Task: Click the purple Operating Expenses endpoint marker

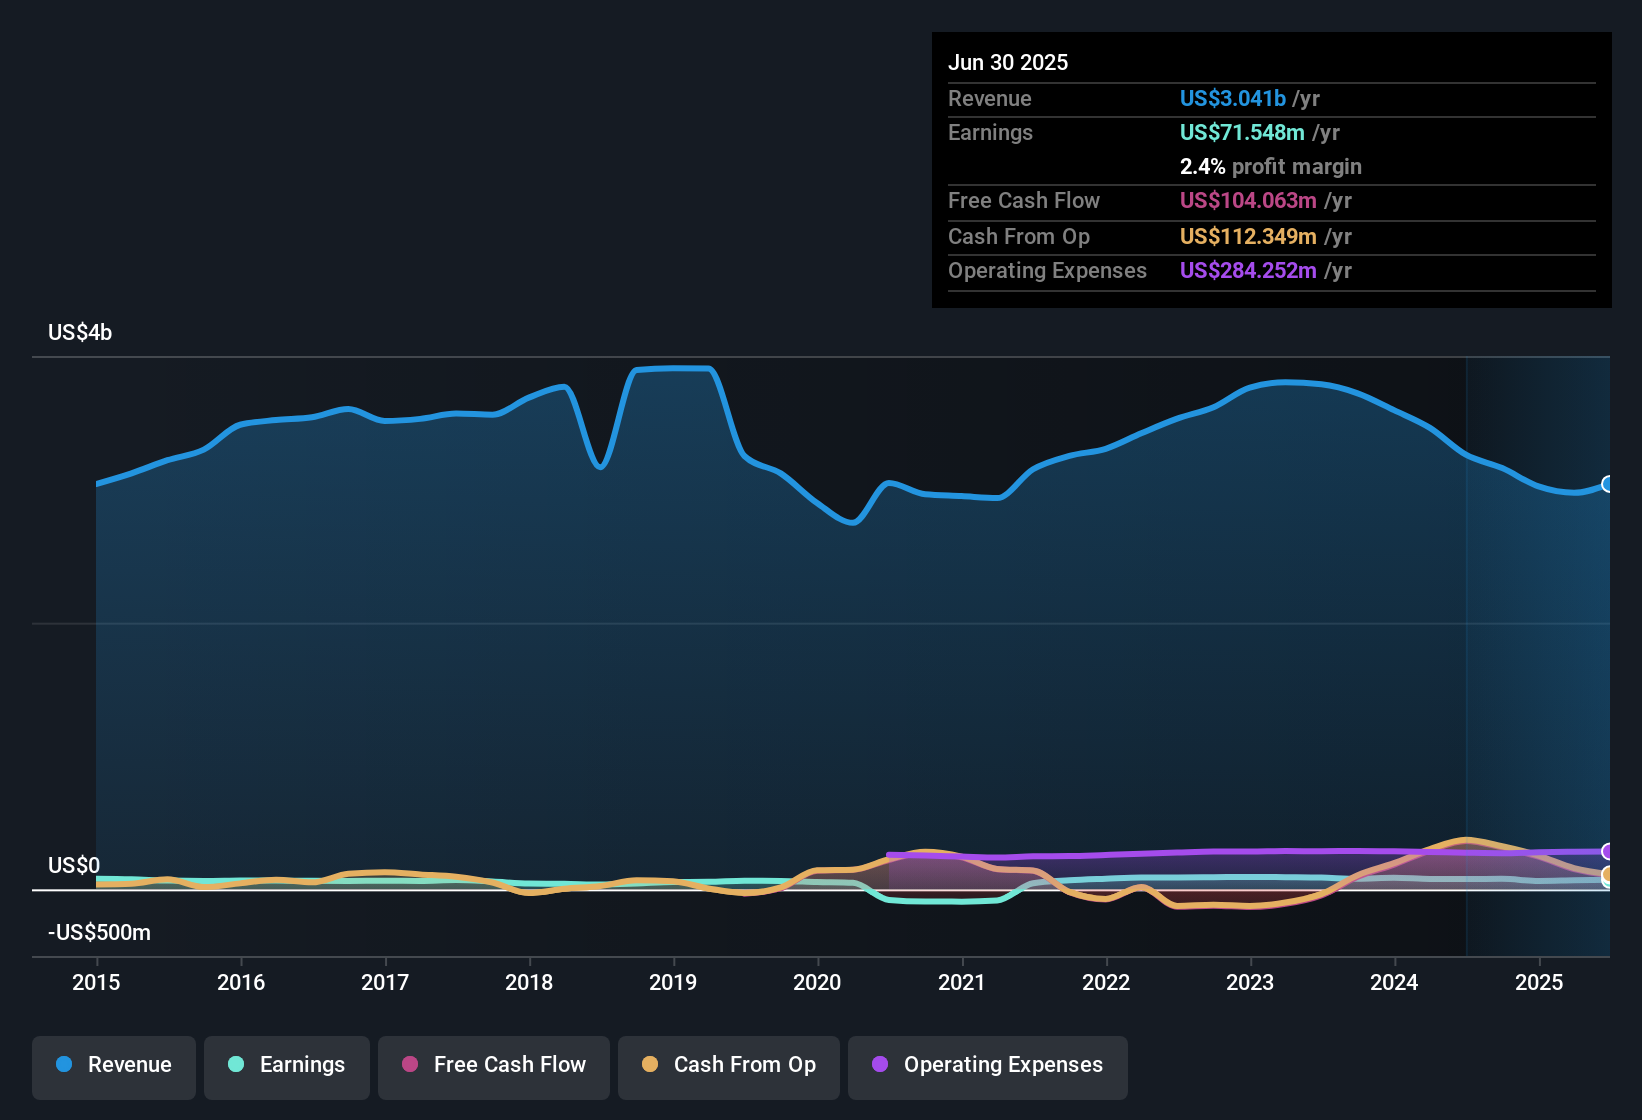Action: coord(1608,851)
